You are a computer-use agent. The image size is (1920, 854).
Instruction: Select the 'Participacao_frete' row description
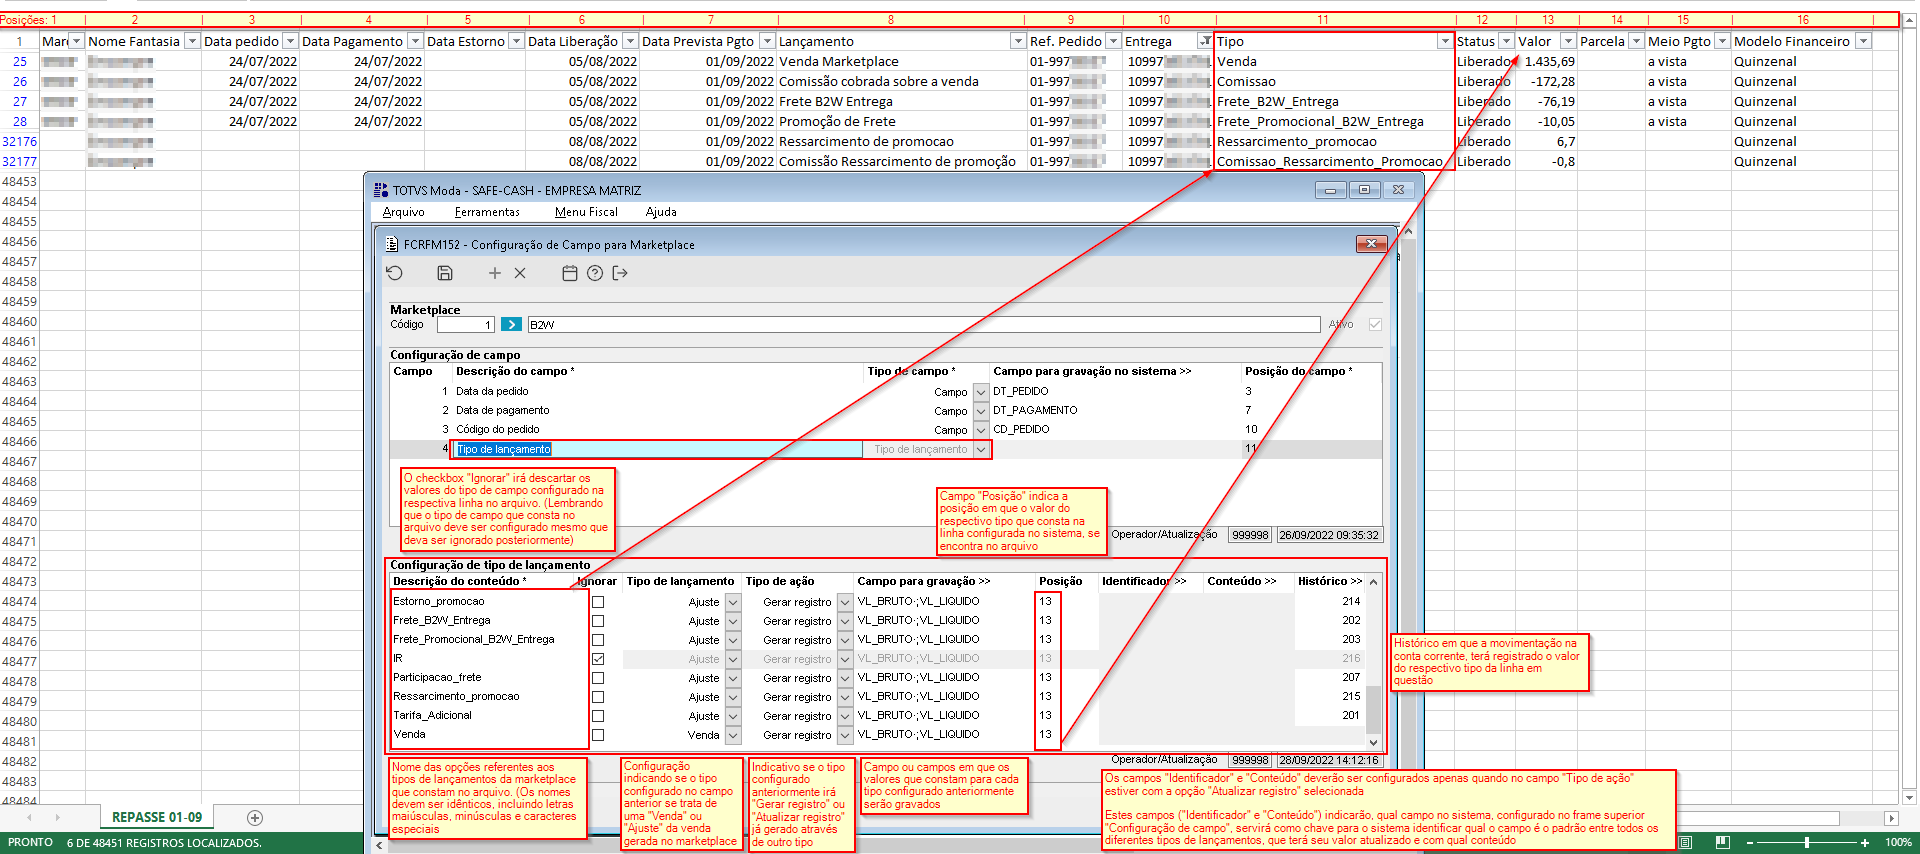pyautogui.click(x=437, y=677)
